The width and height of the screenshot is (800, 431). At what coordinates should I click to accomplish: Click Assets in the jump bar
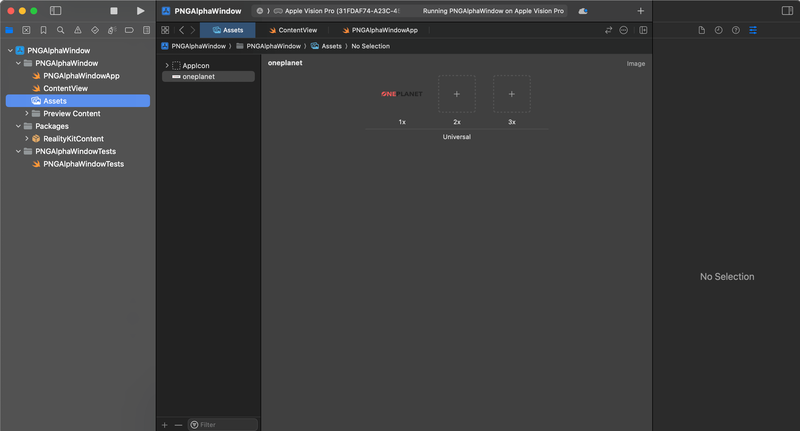[326, 46]
